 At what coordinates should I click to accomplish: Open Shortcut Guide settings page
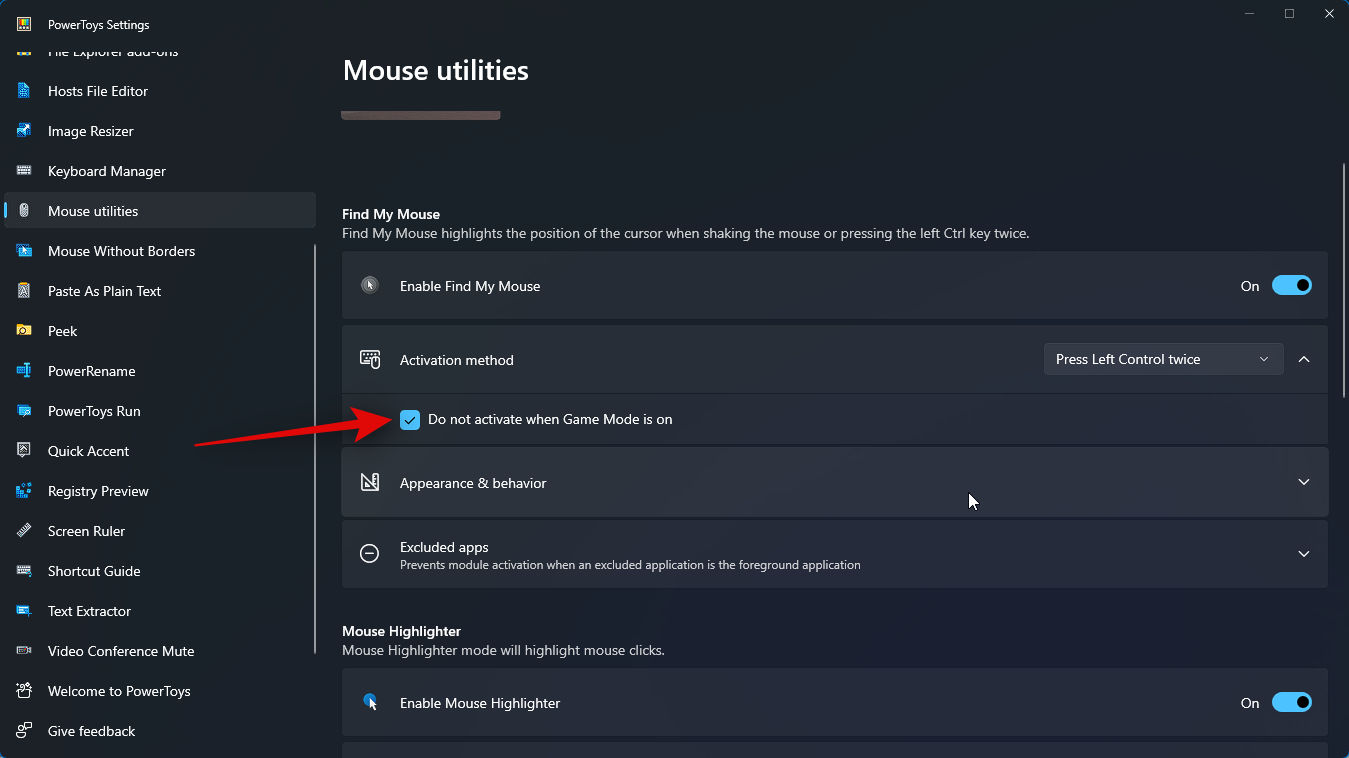point(160,571)
